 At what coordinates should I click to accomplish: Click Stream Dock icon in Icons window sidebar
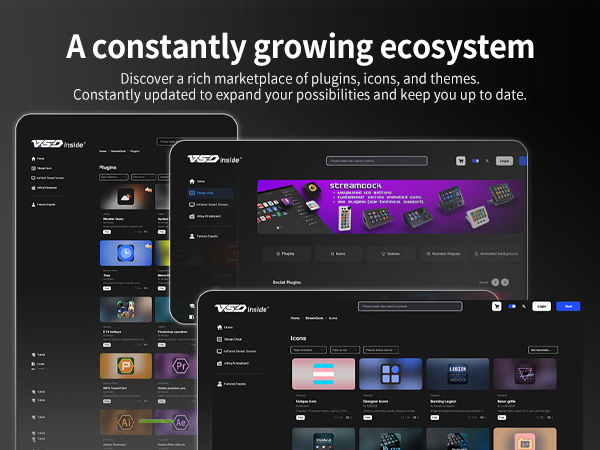coord(219,339)
